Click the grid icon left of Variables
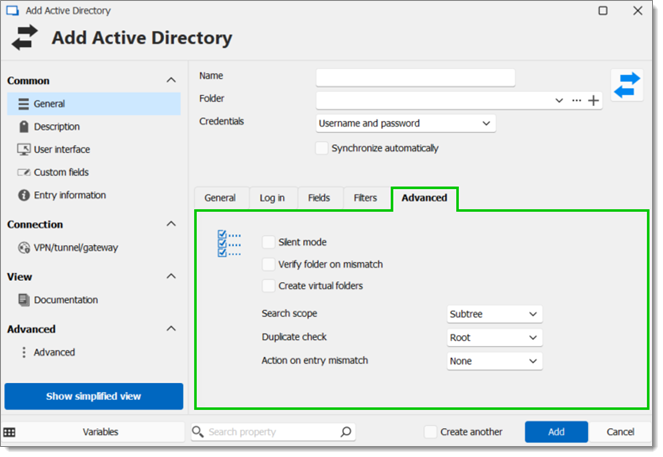The image size is (663, 457). (9, 432)
